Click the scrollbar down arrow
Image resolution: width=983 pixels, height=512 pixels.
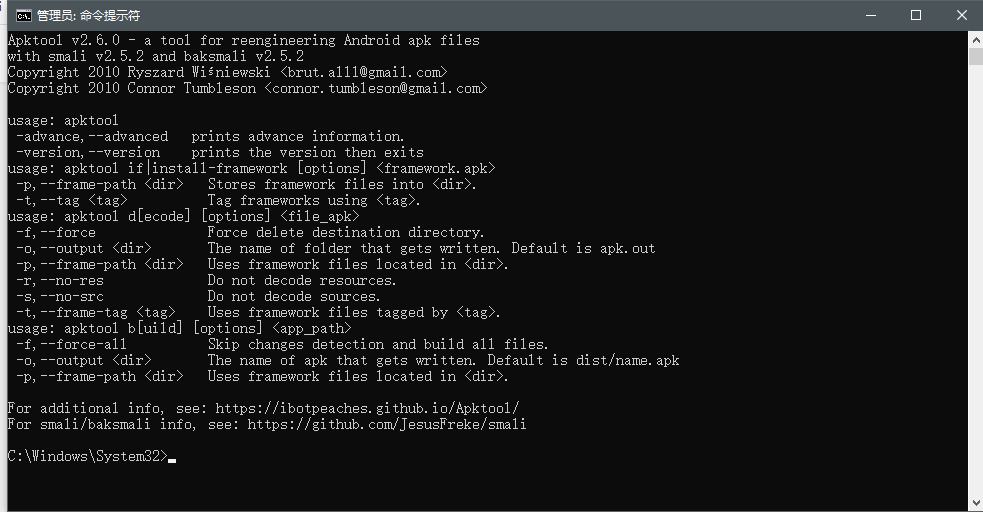976,502
